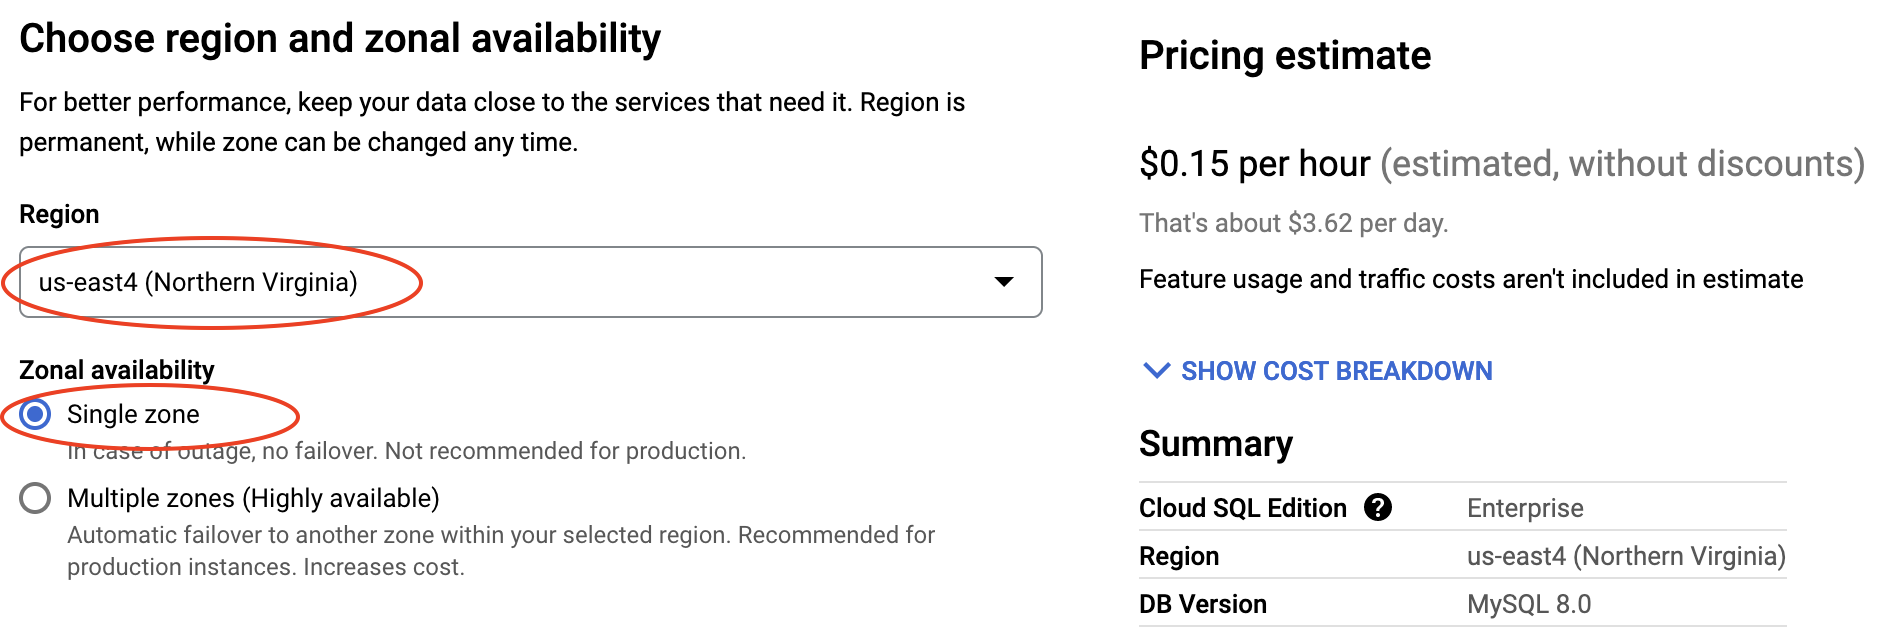The width and height of the screenshot is (1886, 627).
Task: Open the Region dropdown showing us-east4
Action: click(530, 282)
